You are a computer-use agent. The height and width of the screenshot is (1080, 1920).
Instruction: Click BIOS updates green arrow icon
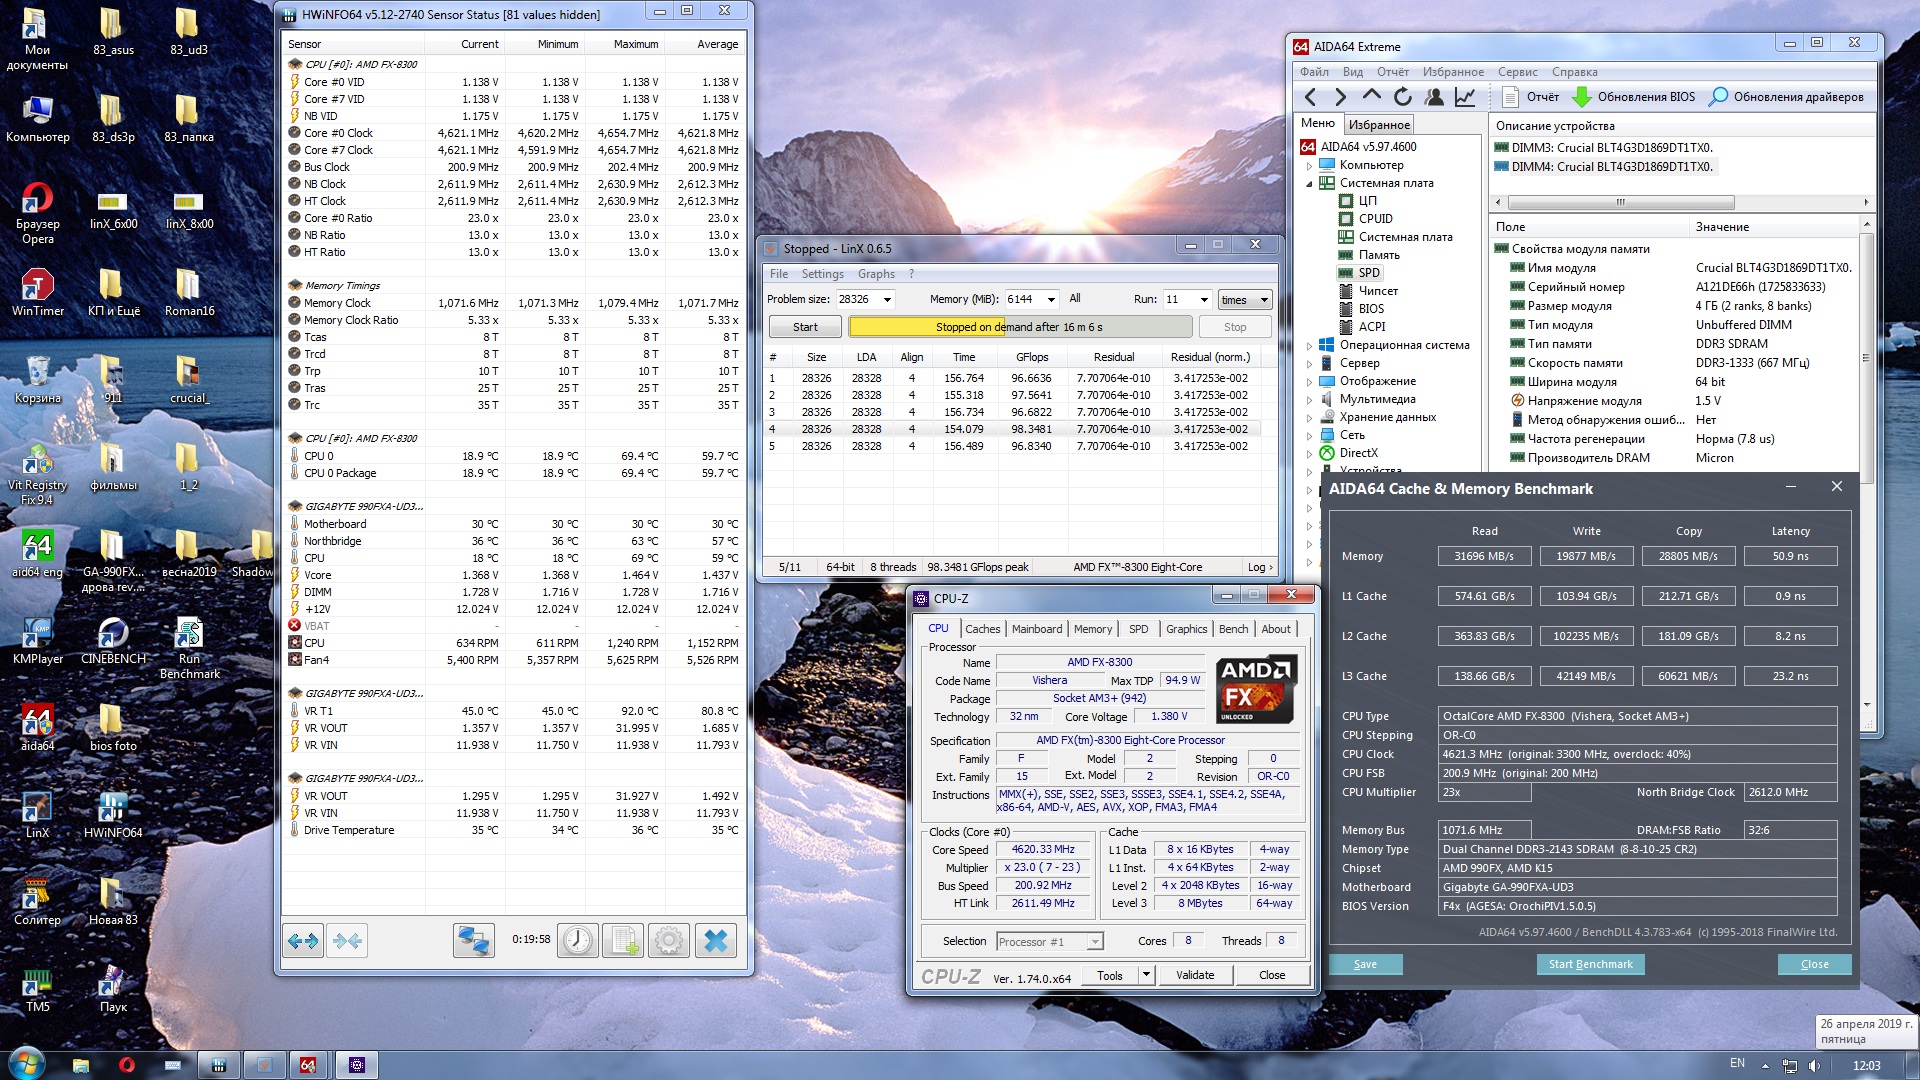1582,97
